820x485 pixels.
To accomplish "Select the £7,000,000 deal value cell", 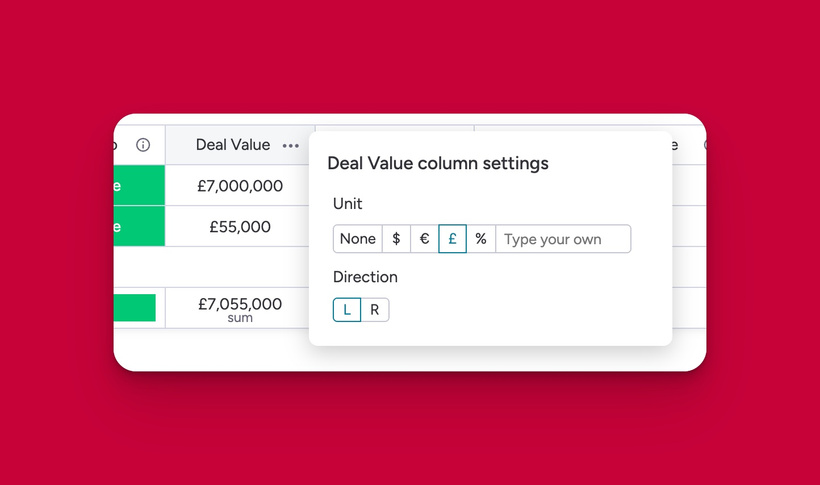I will coord(240,186).
